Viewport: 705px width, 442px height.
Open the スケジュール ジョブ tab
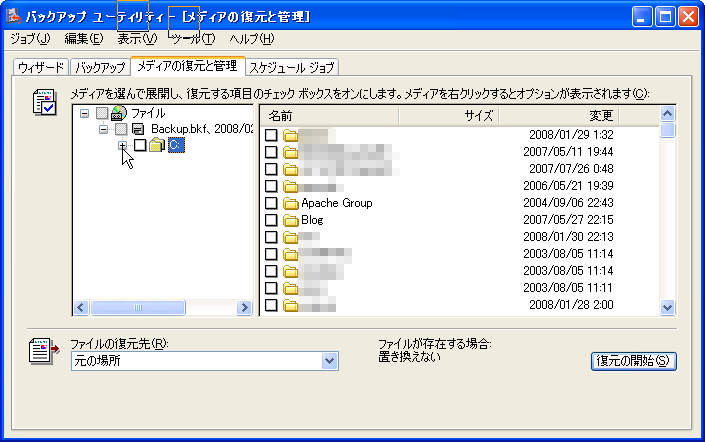pos(292,67)
